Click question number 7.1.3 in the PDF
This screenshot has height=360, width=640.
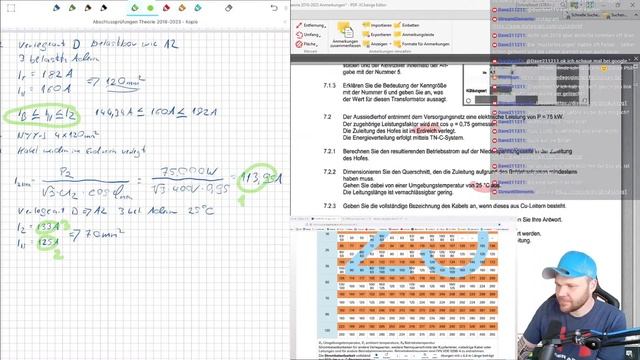(x=329, y=86)
